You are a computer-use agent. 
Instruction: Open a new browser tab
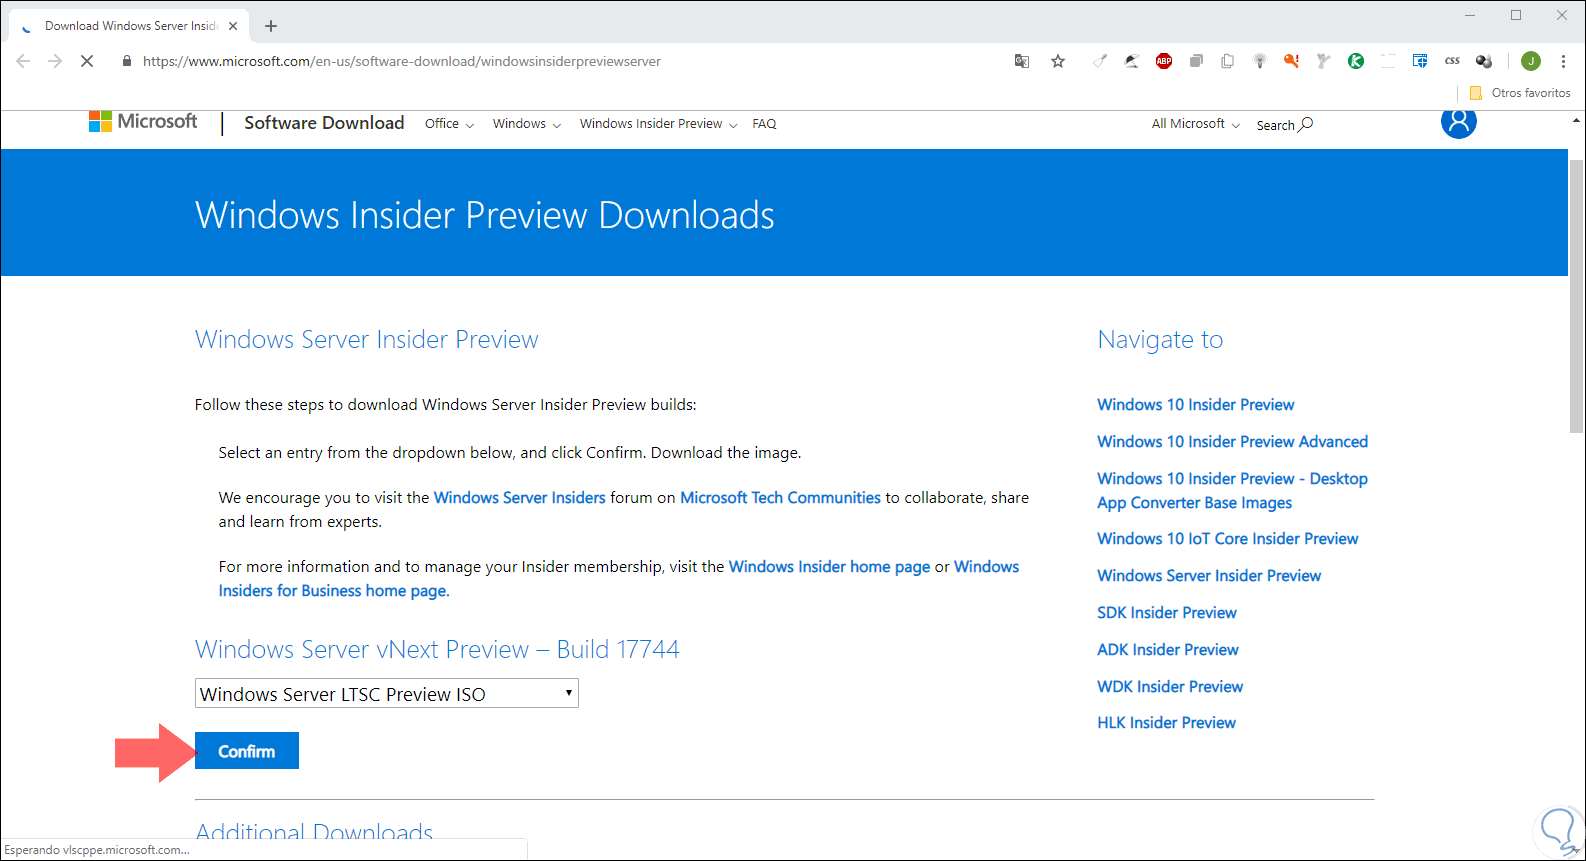click(271, 26)
